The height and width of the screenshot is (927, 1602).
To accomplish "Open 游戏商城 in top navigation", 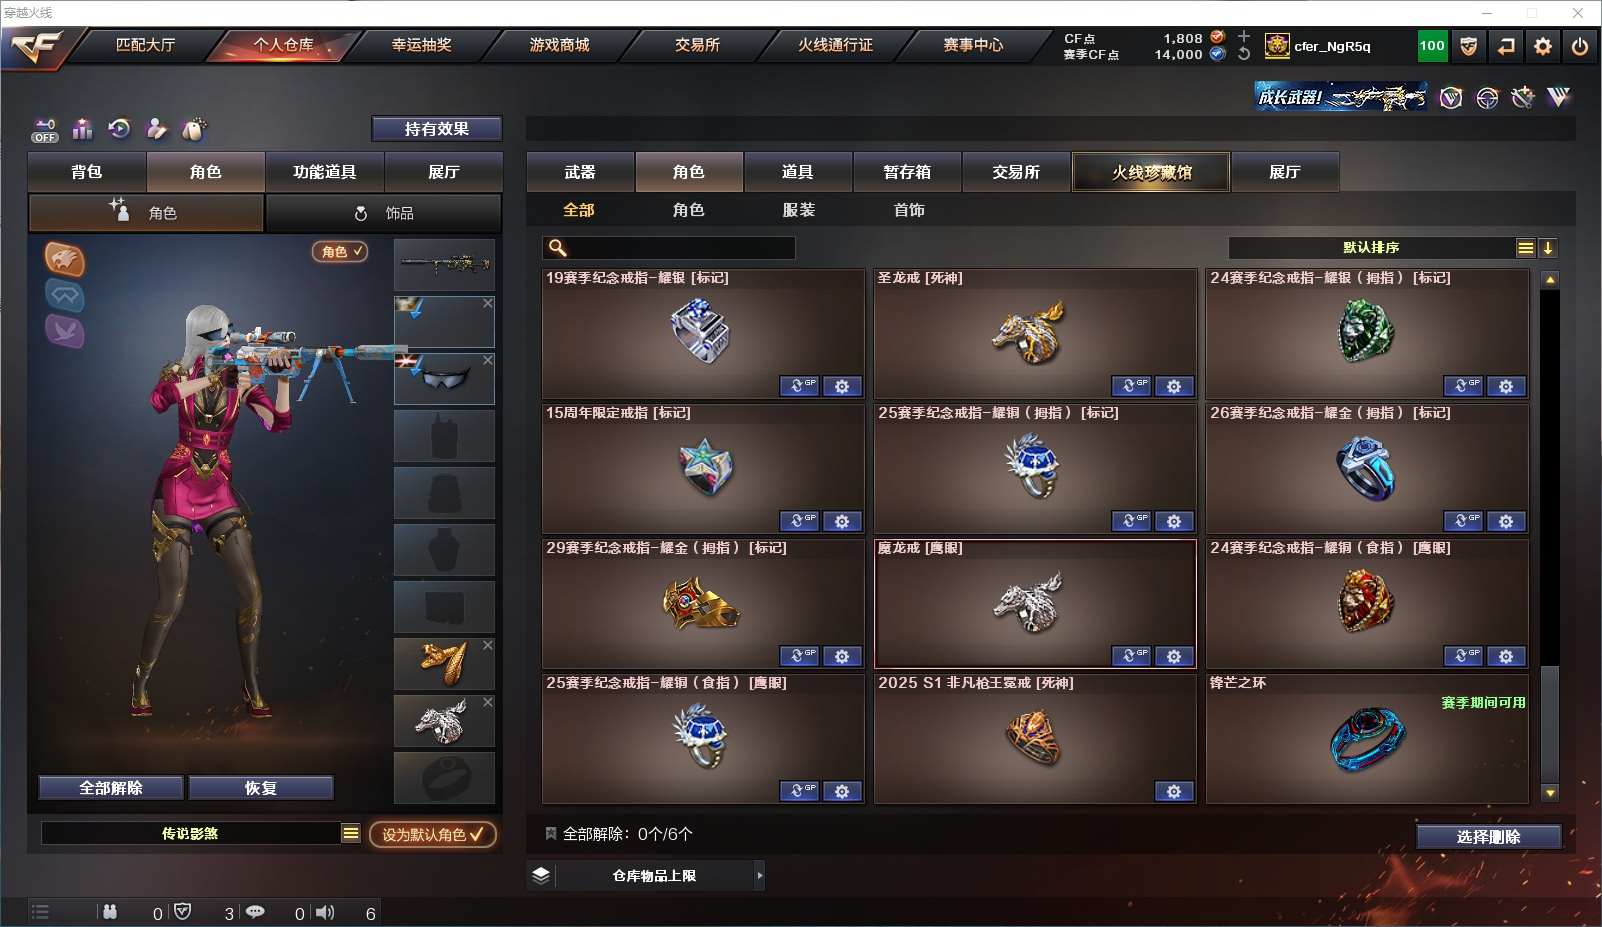I will pyautogui.click(x=559, y=45).
